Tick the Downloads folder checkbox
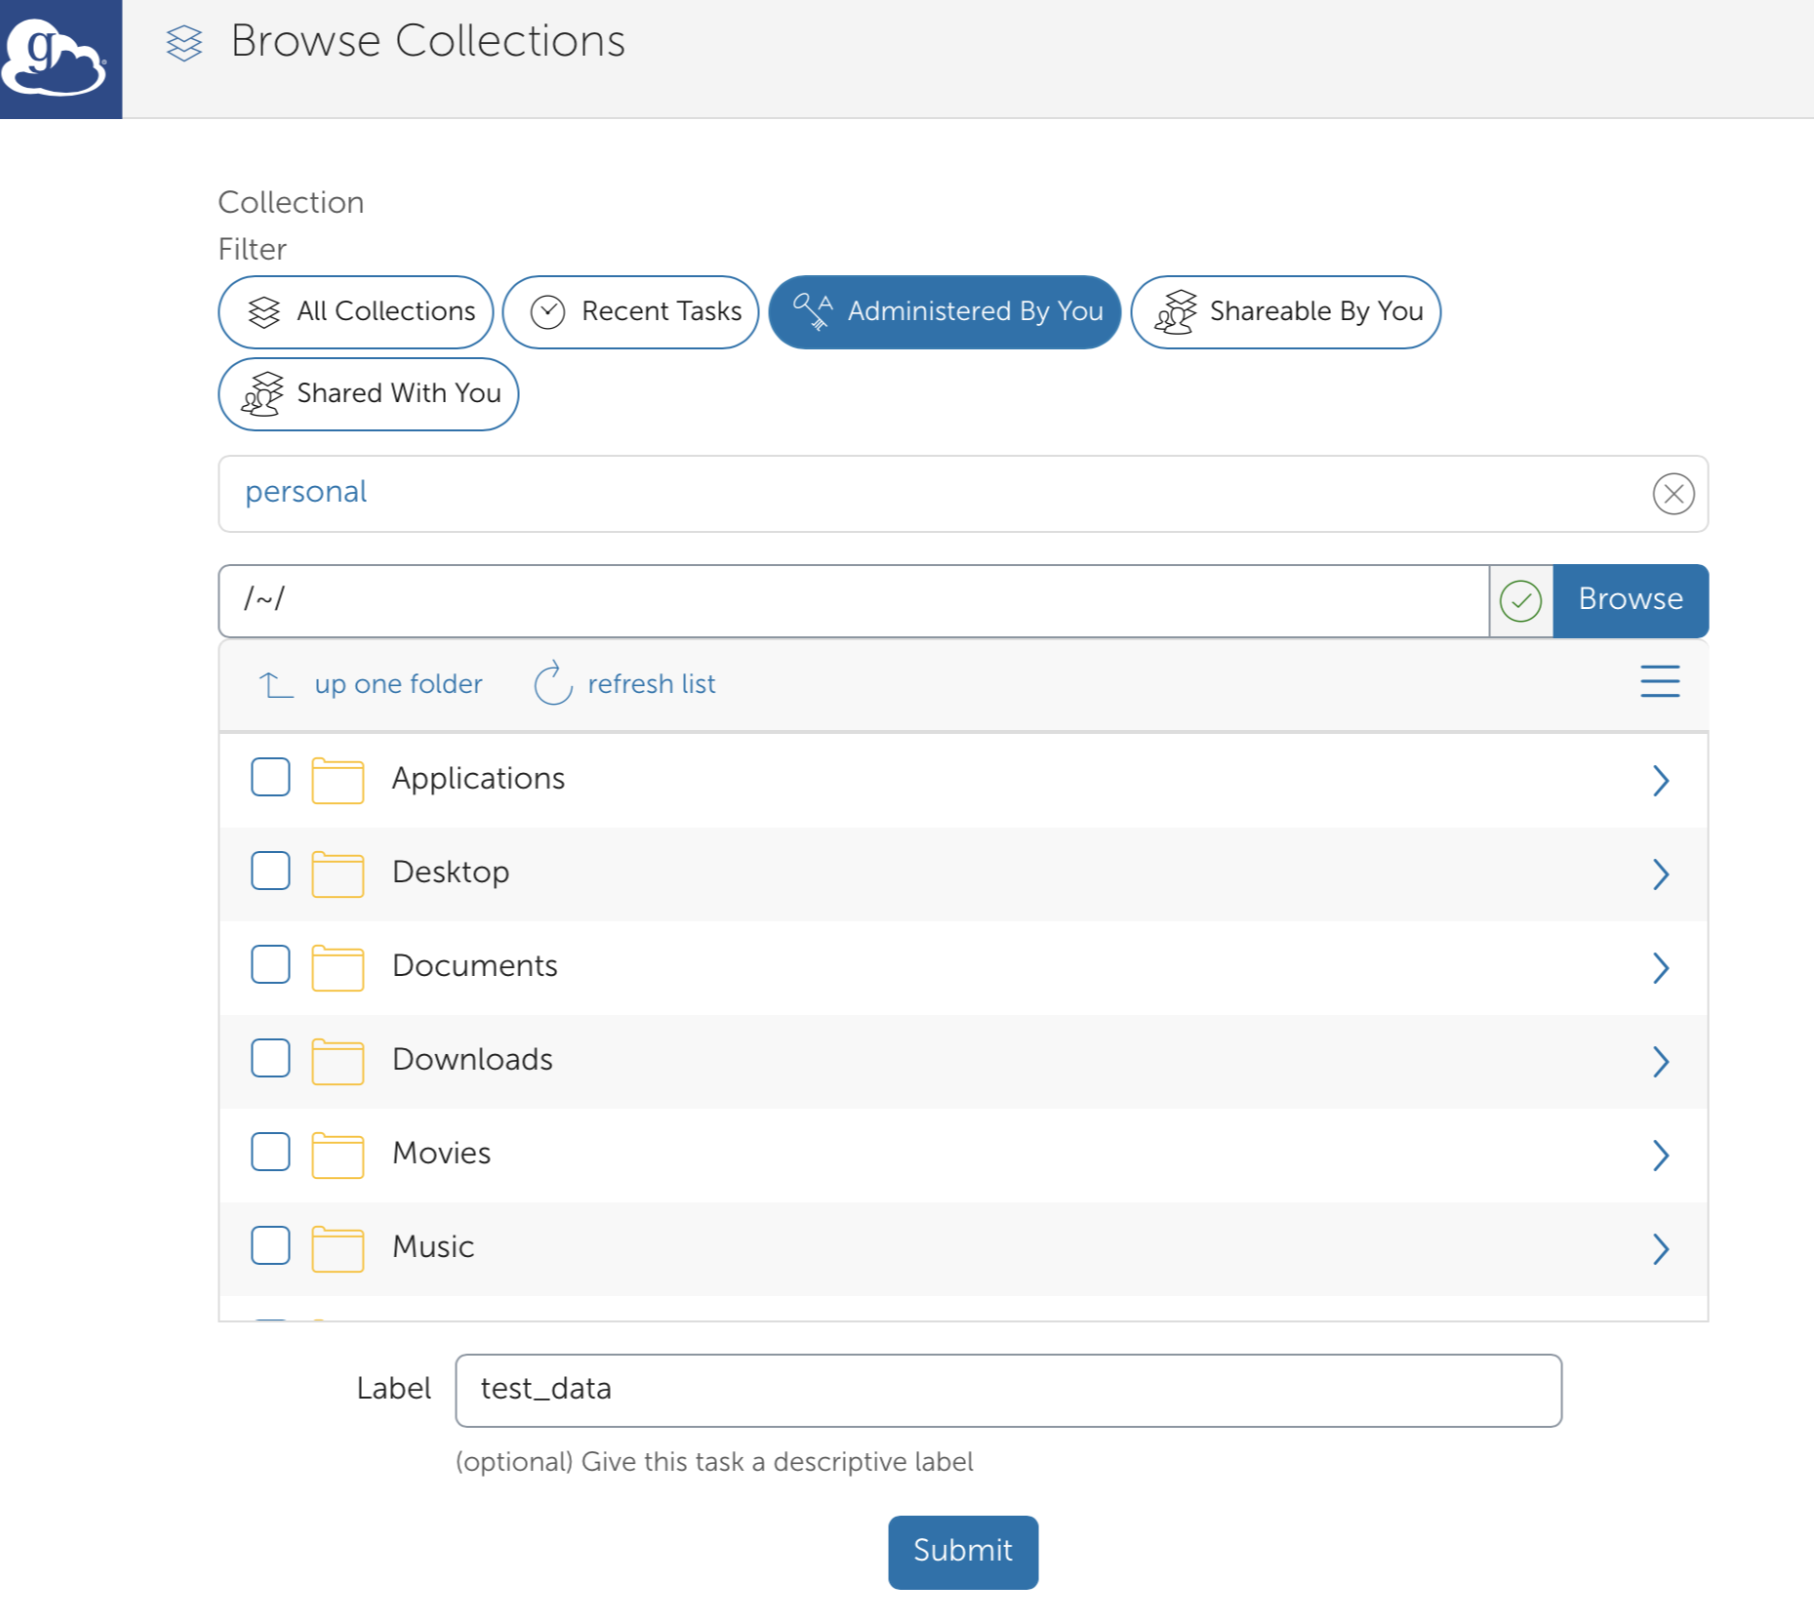The width and height of the screenshot is (1814, 1606). click(271, 1058)
